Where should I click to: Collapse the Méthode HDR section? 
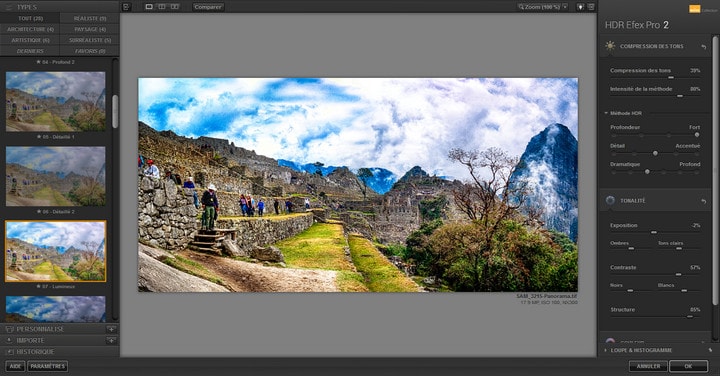pyautogui.click(x=606, y=113)
